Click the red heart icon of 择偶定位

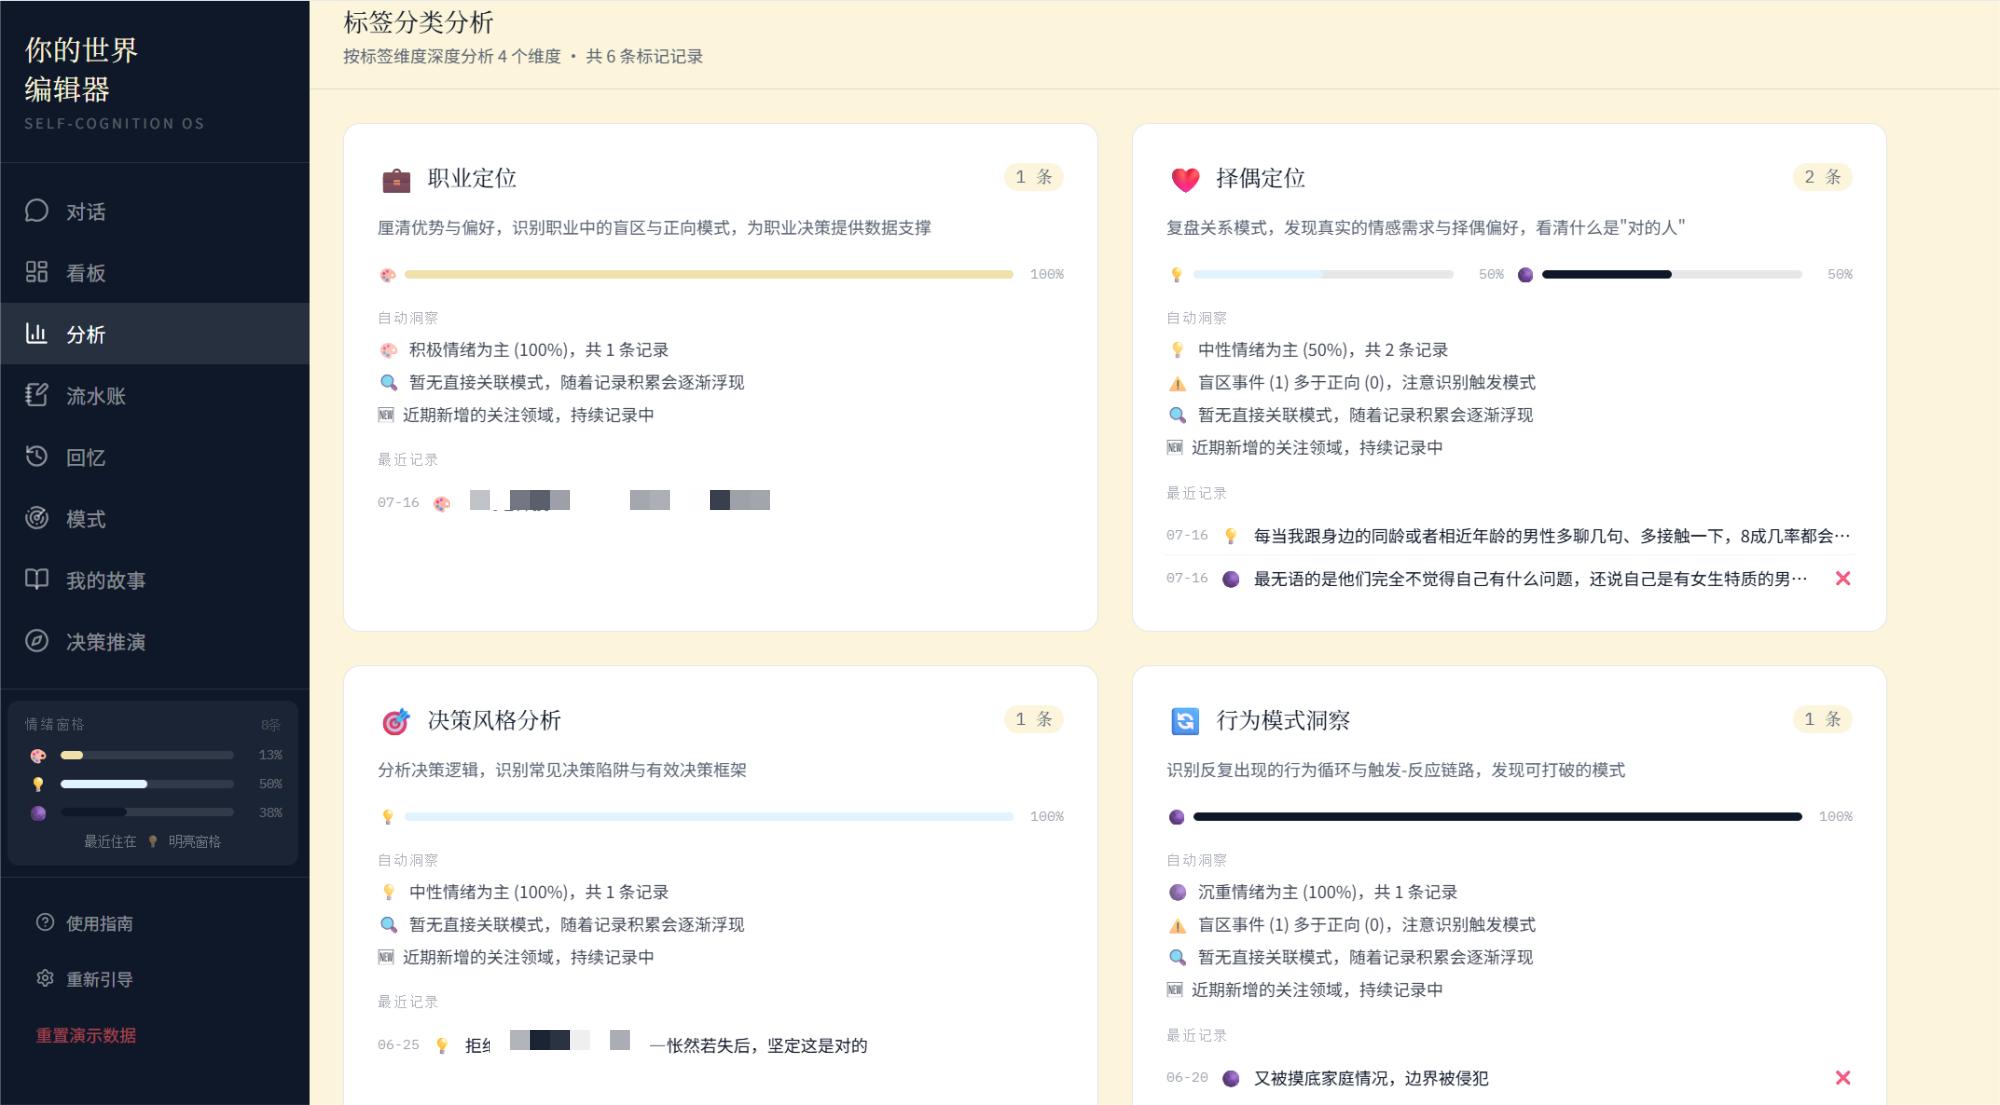point(1185,180)
